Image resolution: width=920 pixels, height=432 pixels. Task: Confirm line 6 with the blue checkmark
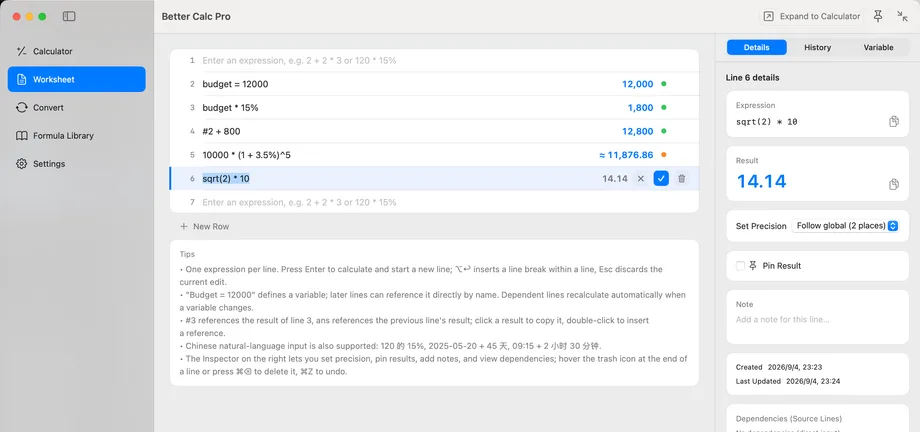click(x=661, y=178)
